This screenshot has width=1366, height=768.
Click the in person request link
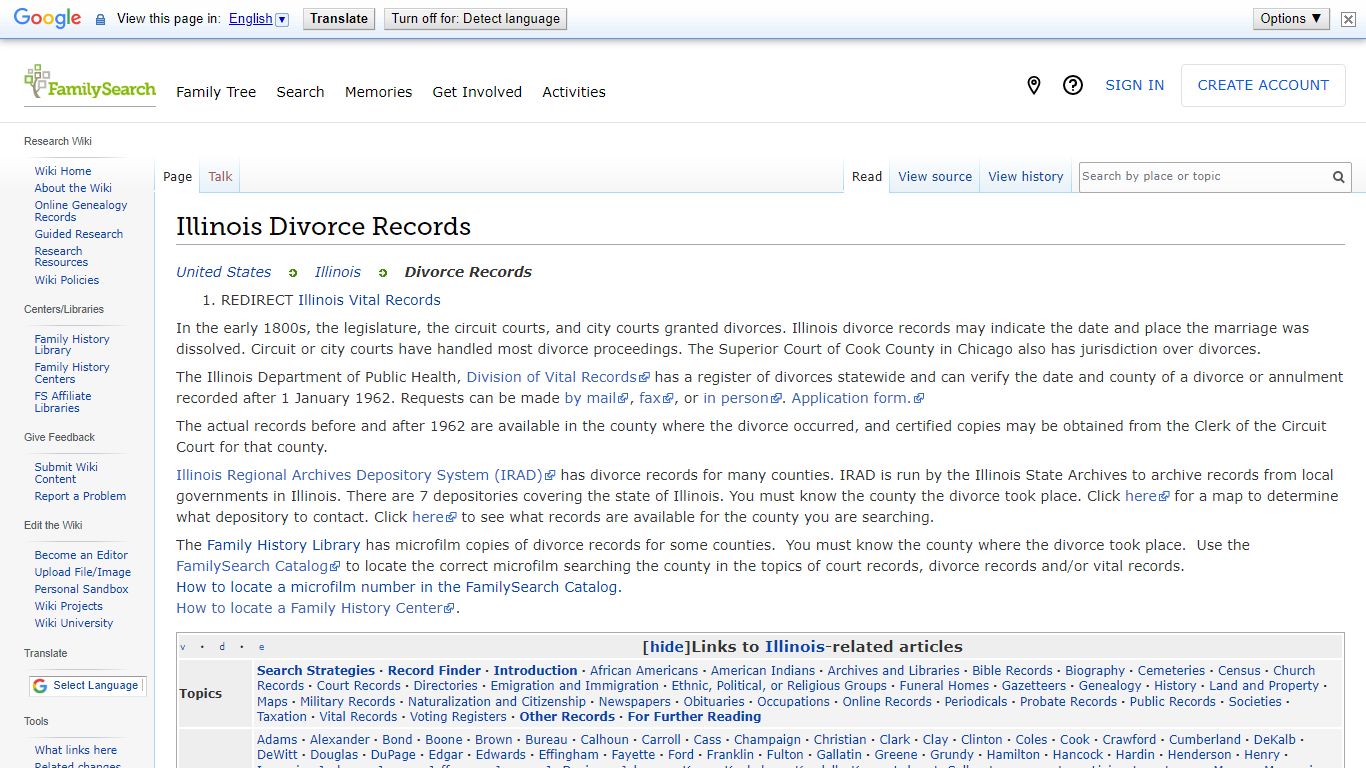743,398
